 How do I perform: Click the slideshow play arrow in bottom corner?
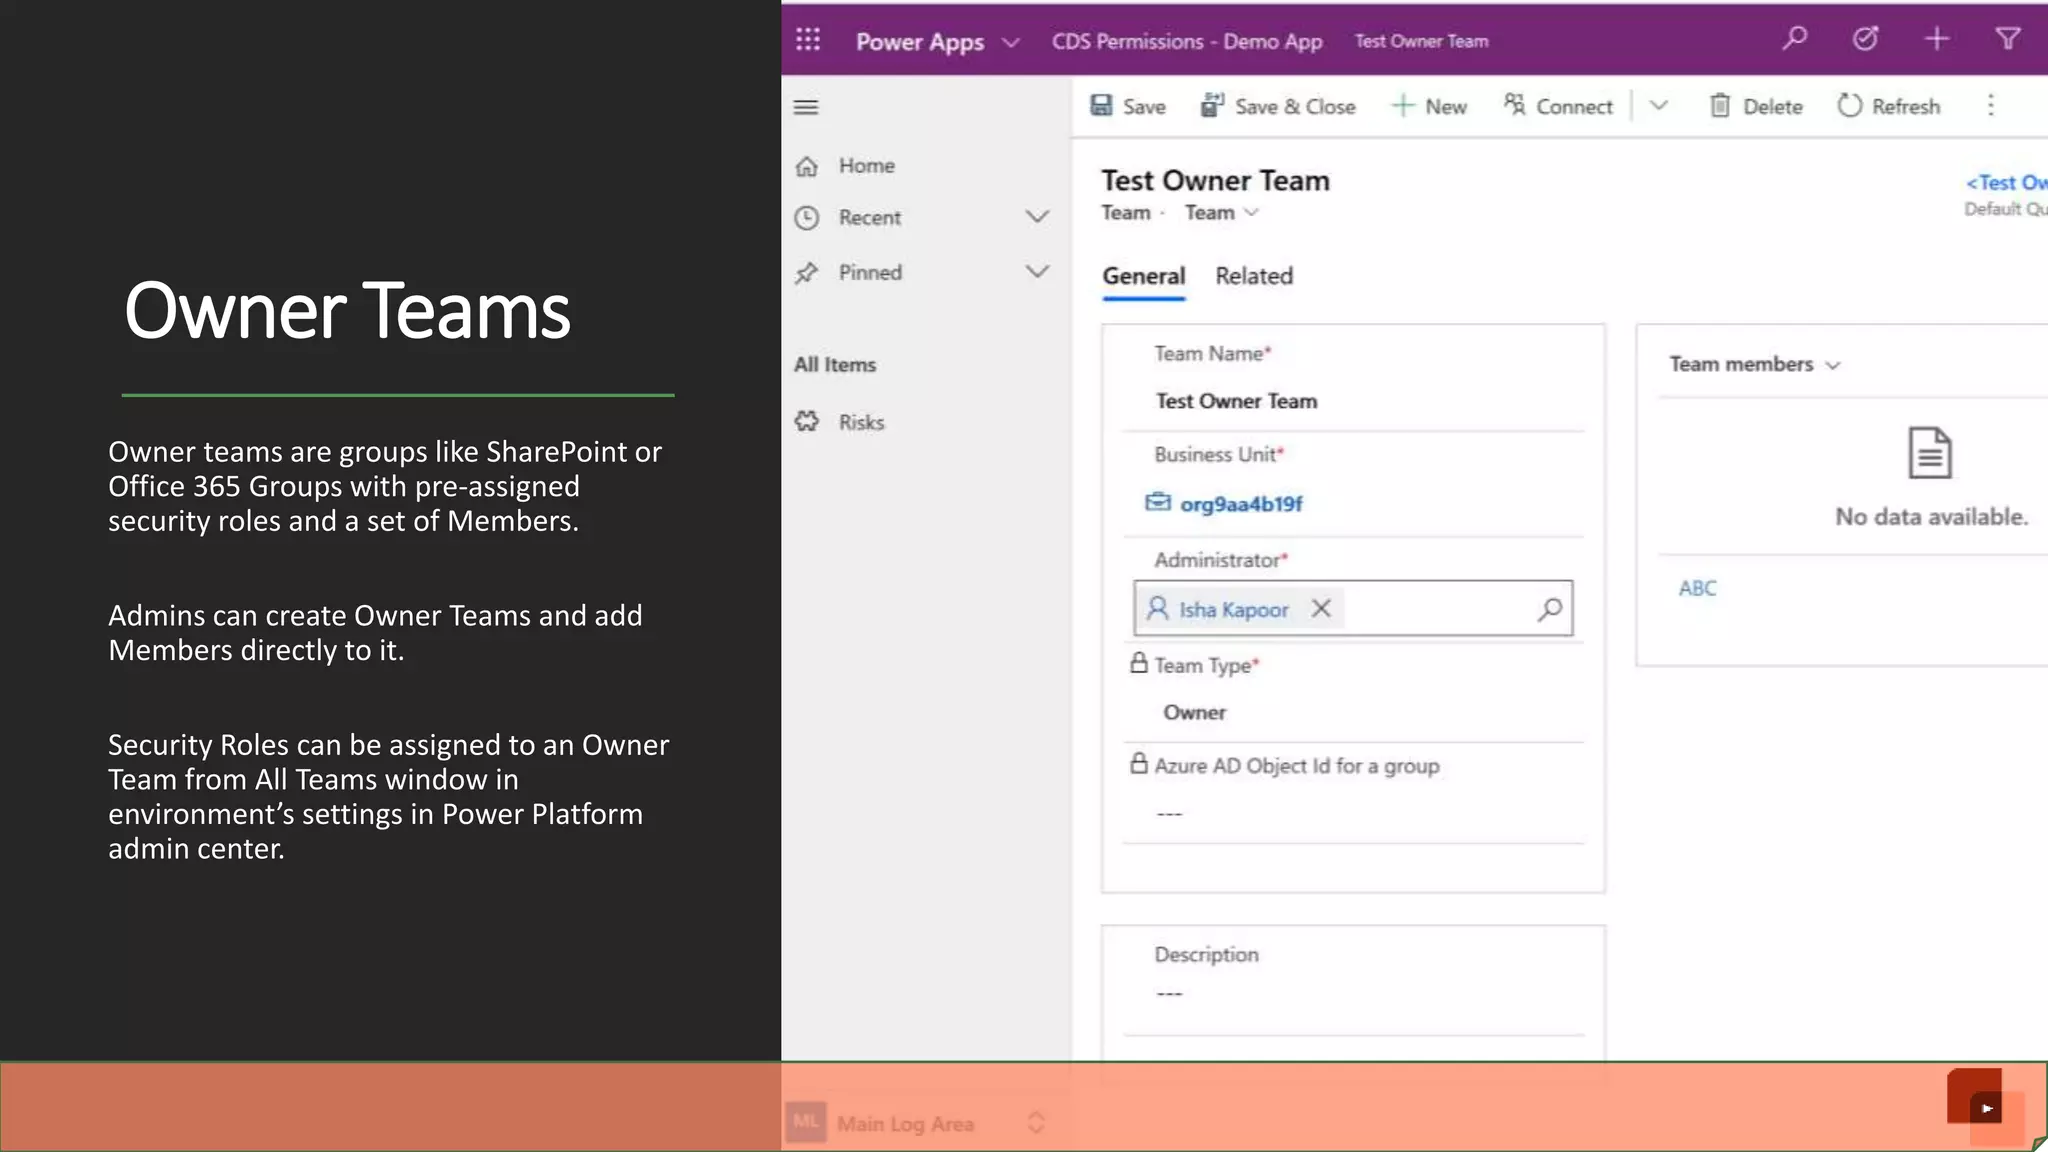1986,1108
